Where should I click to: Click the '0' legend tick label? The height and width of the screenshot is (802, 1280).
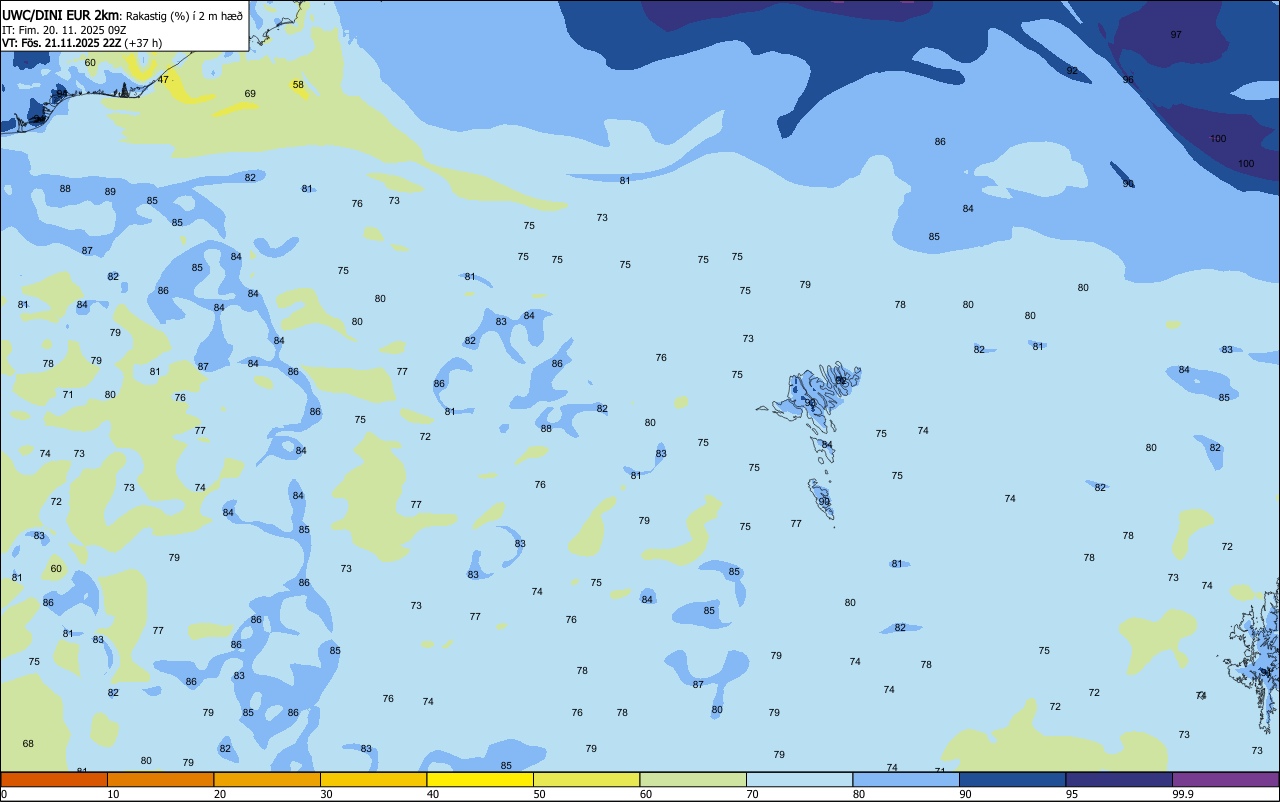4,794
